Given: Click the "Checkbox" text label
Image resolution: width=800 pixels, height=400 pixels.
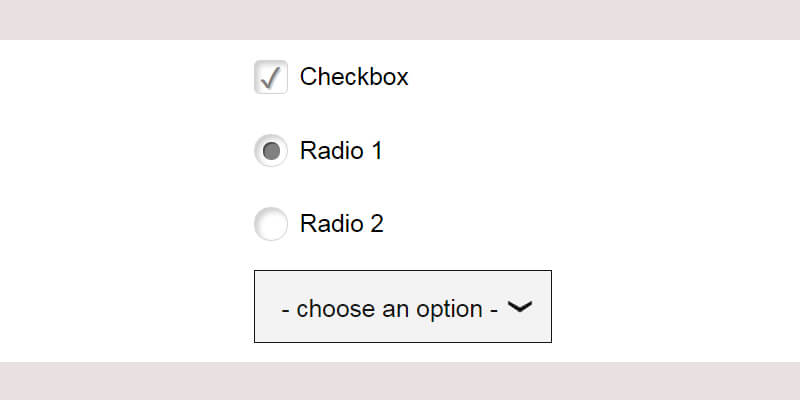Looking at the screenshot, I should (354, 77).
